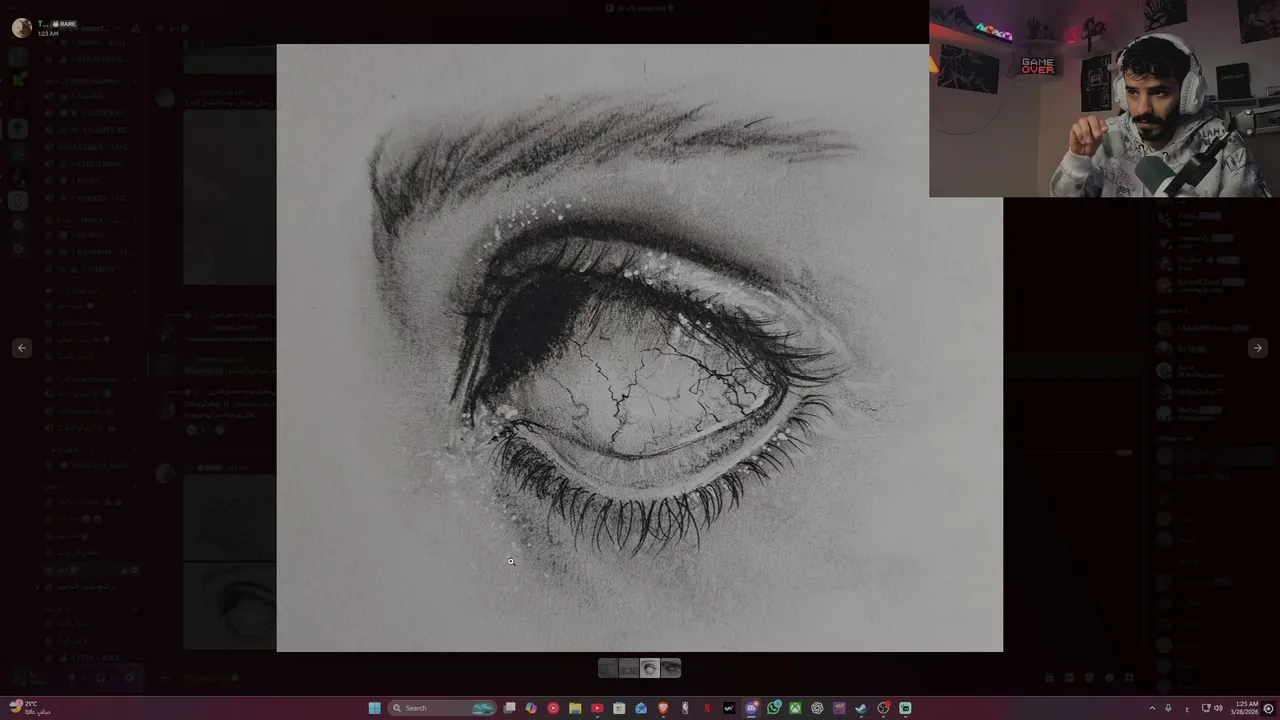
Task: Open File Explorer from the taskbar
Action: (575, 708)
